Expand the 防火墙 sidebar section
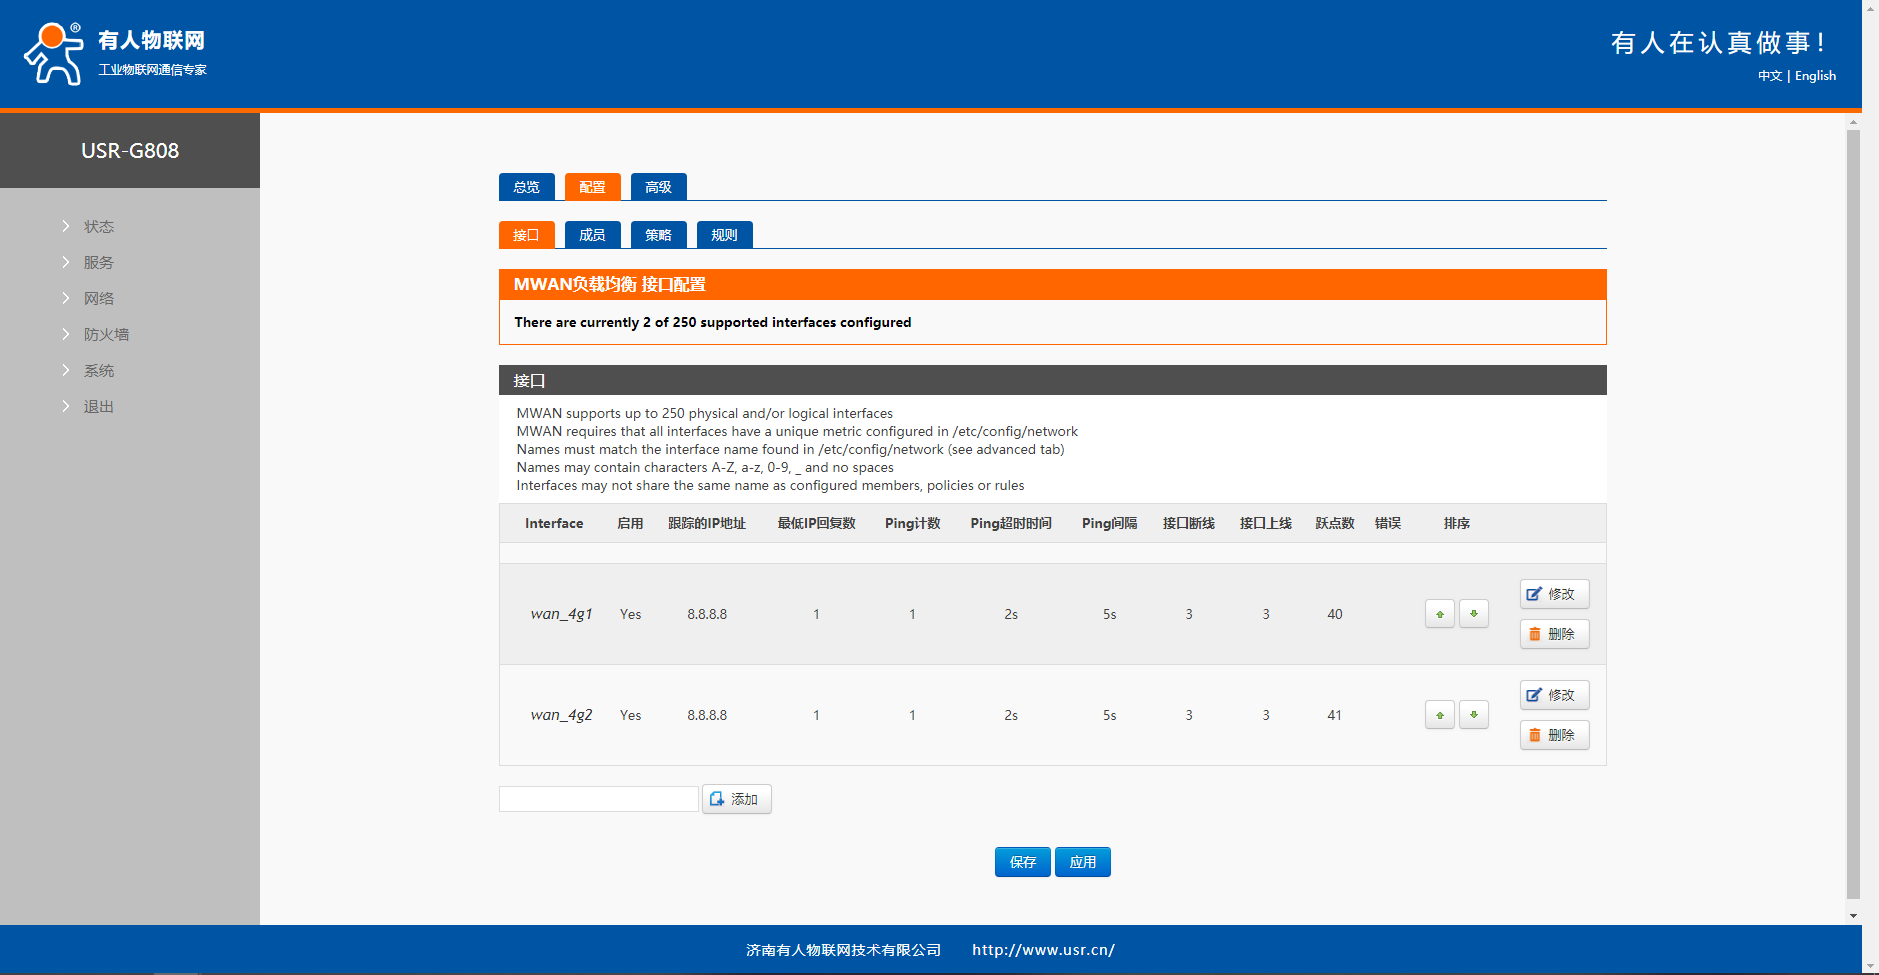The height and width of the screenshot is (975, 1879). pyautogui.click(x=106, y=335)
